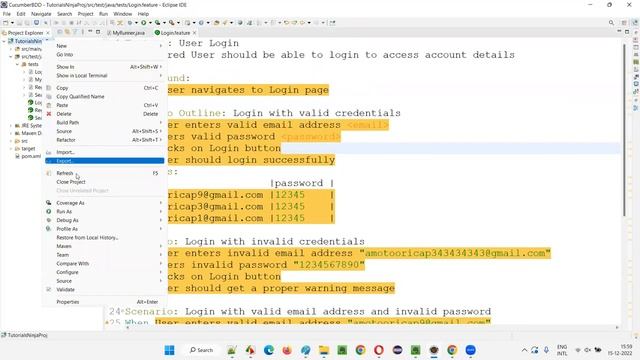Click the editor vertical scrollbar

[x=624, y=131]
